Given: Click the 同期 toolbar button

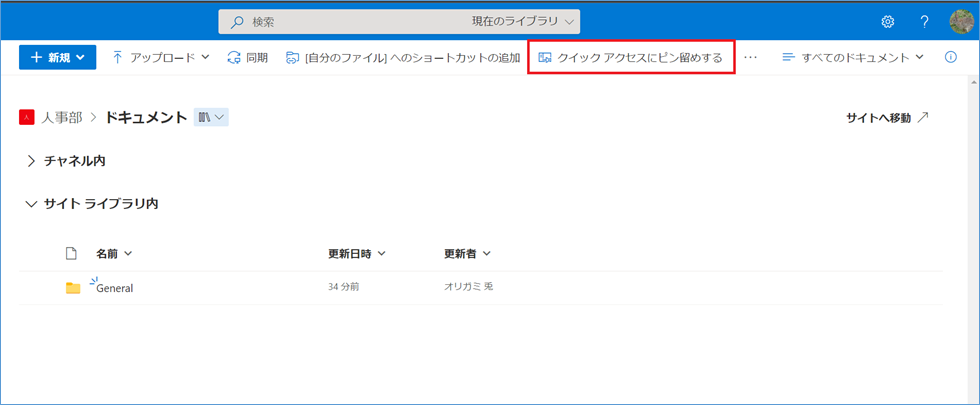Looking at the screenshot, I should tap(248, 57).
